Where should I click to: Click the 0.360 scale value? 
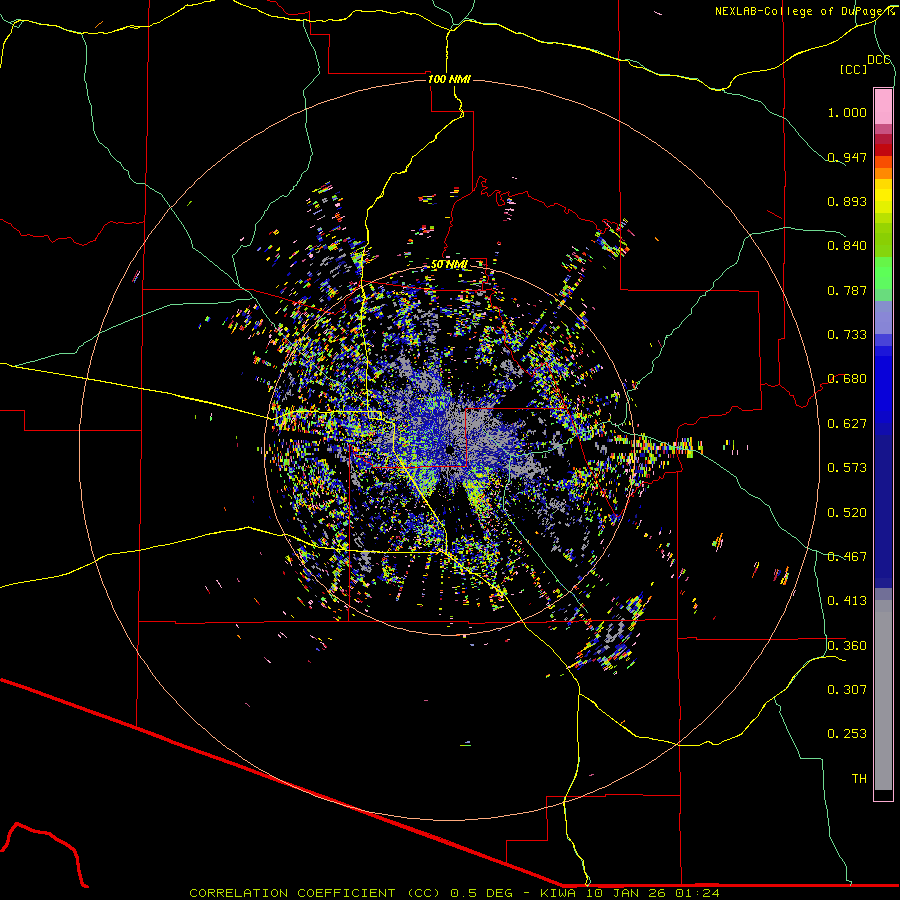click(847, 646)
